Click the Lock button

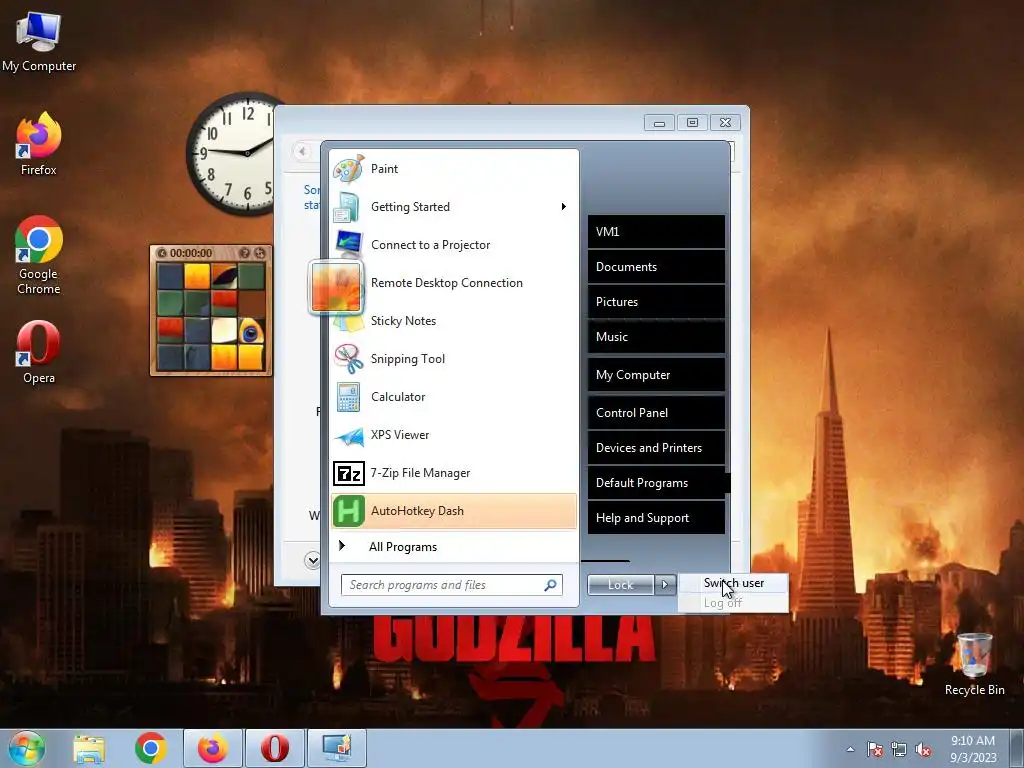620,585
